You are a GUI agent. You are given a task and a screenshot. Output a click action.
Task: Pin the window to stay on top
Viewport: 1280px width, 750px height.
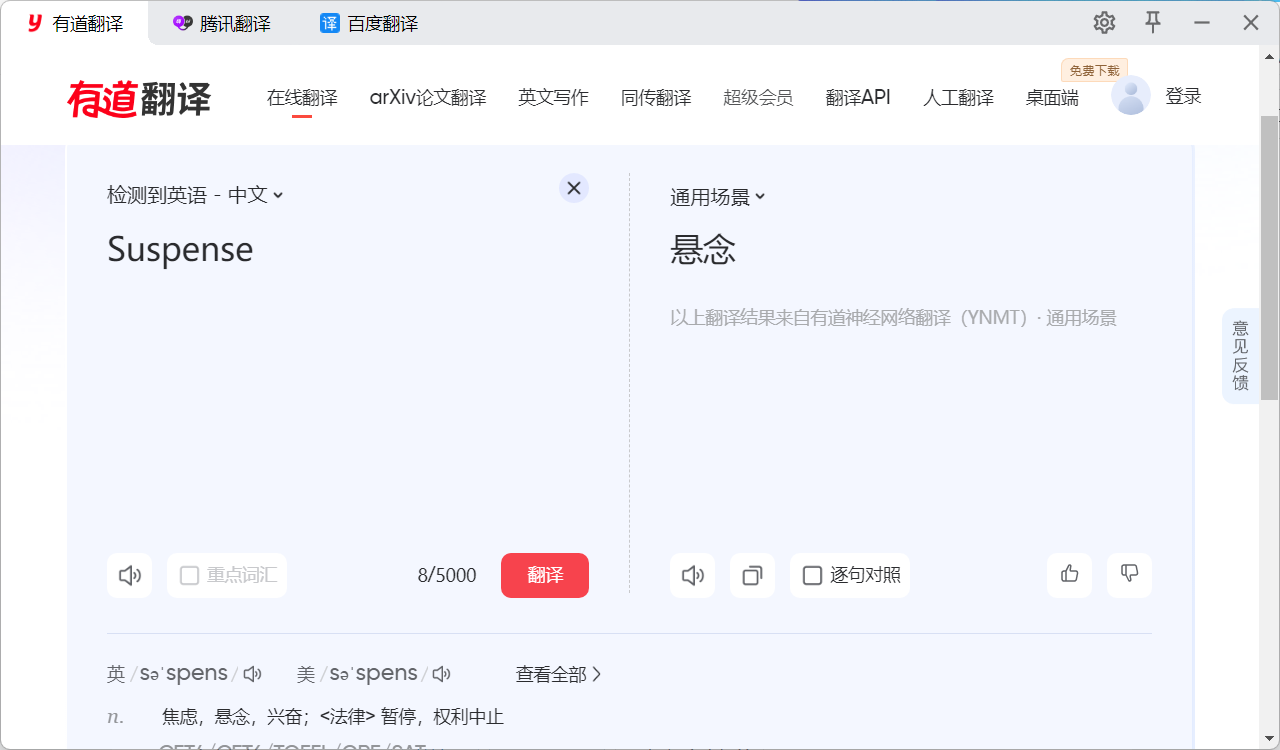click(x=1153, y=22)
